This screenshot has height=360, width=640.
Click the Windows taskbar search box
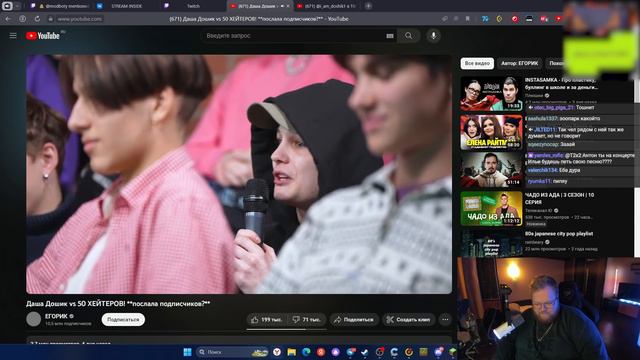pos(232,352)
